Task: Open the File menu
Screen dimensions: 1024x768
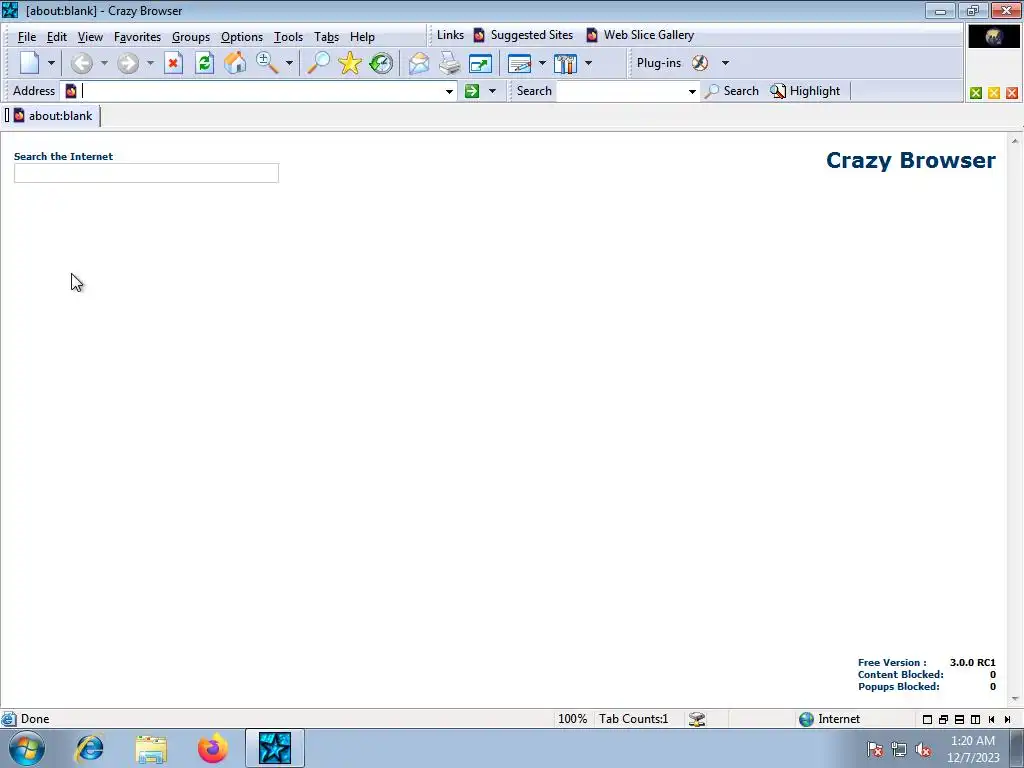Action: pos(27,37)
